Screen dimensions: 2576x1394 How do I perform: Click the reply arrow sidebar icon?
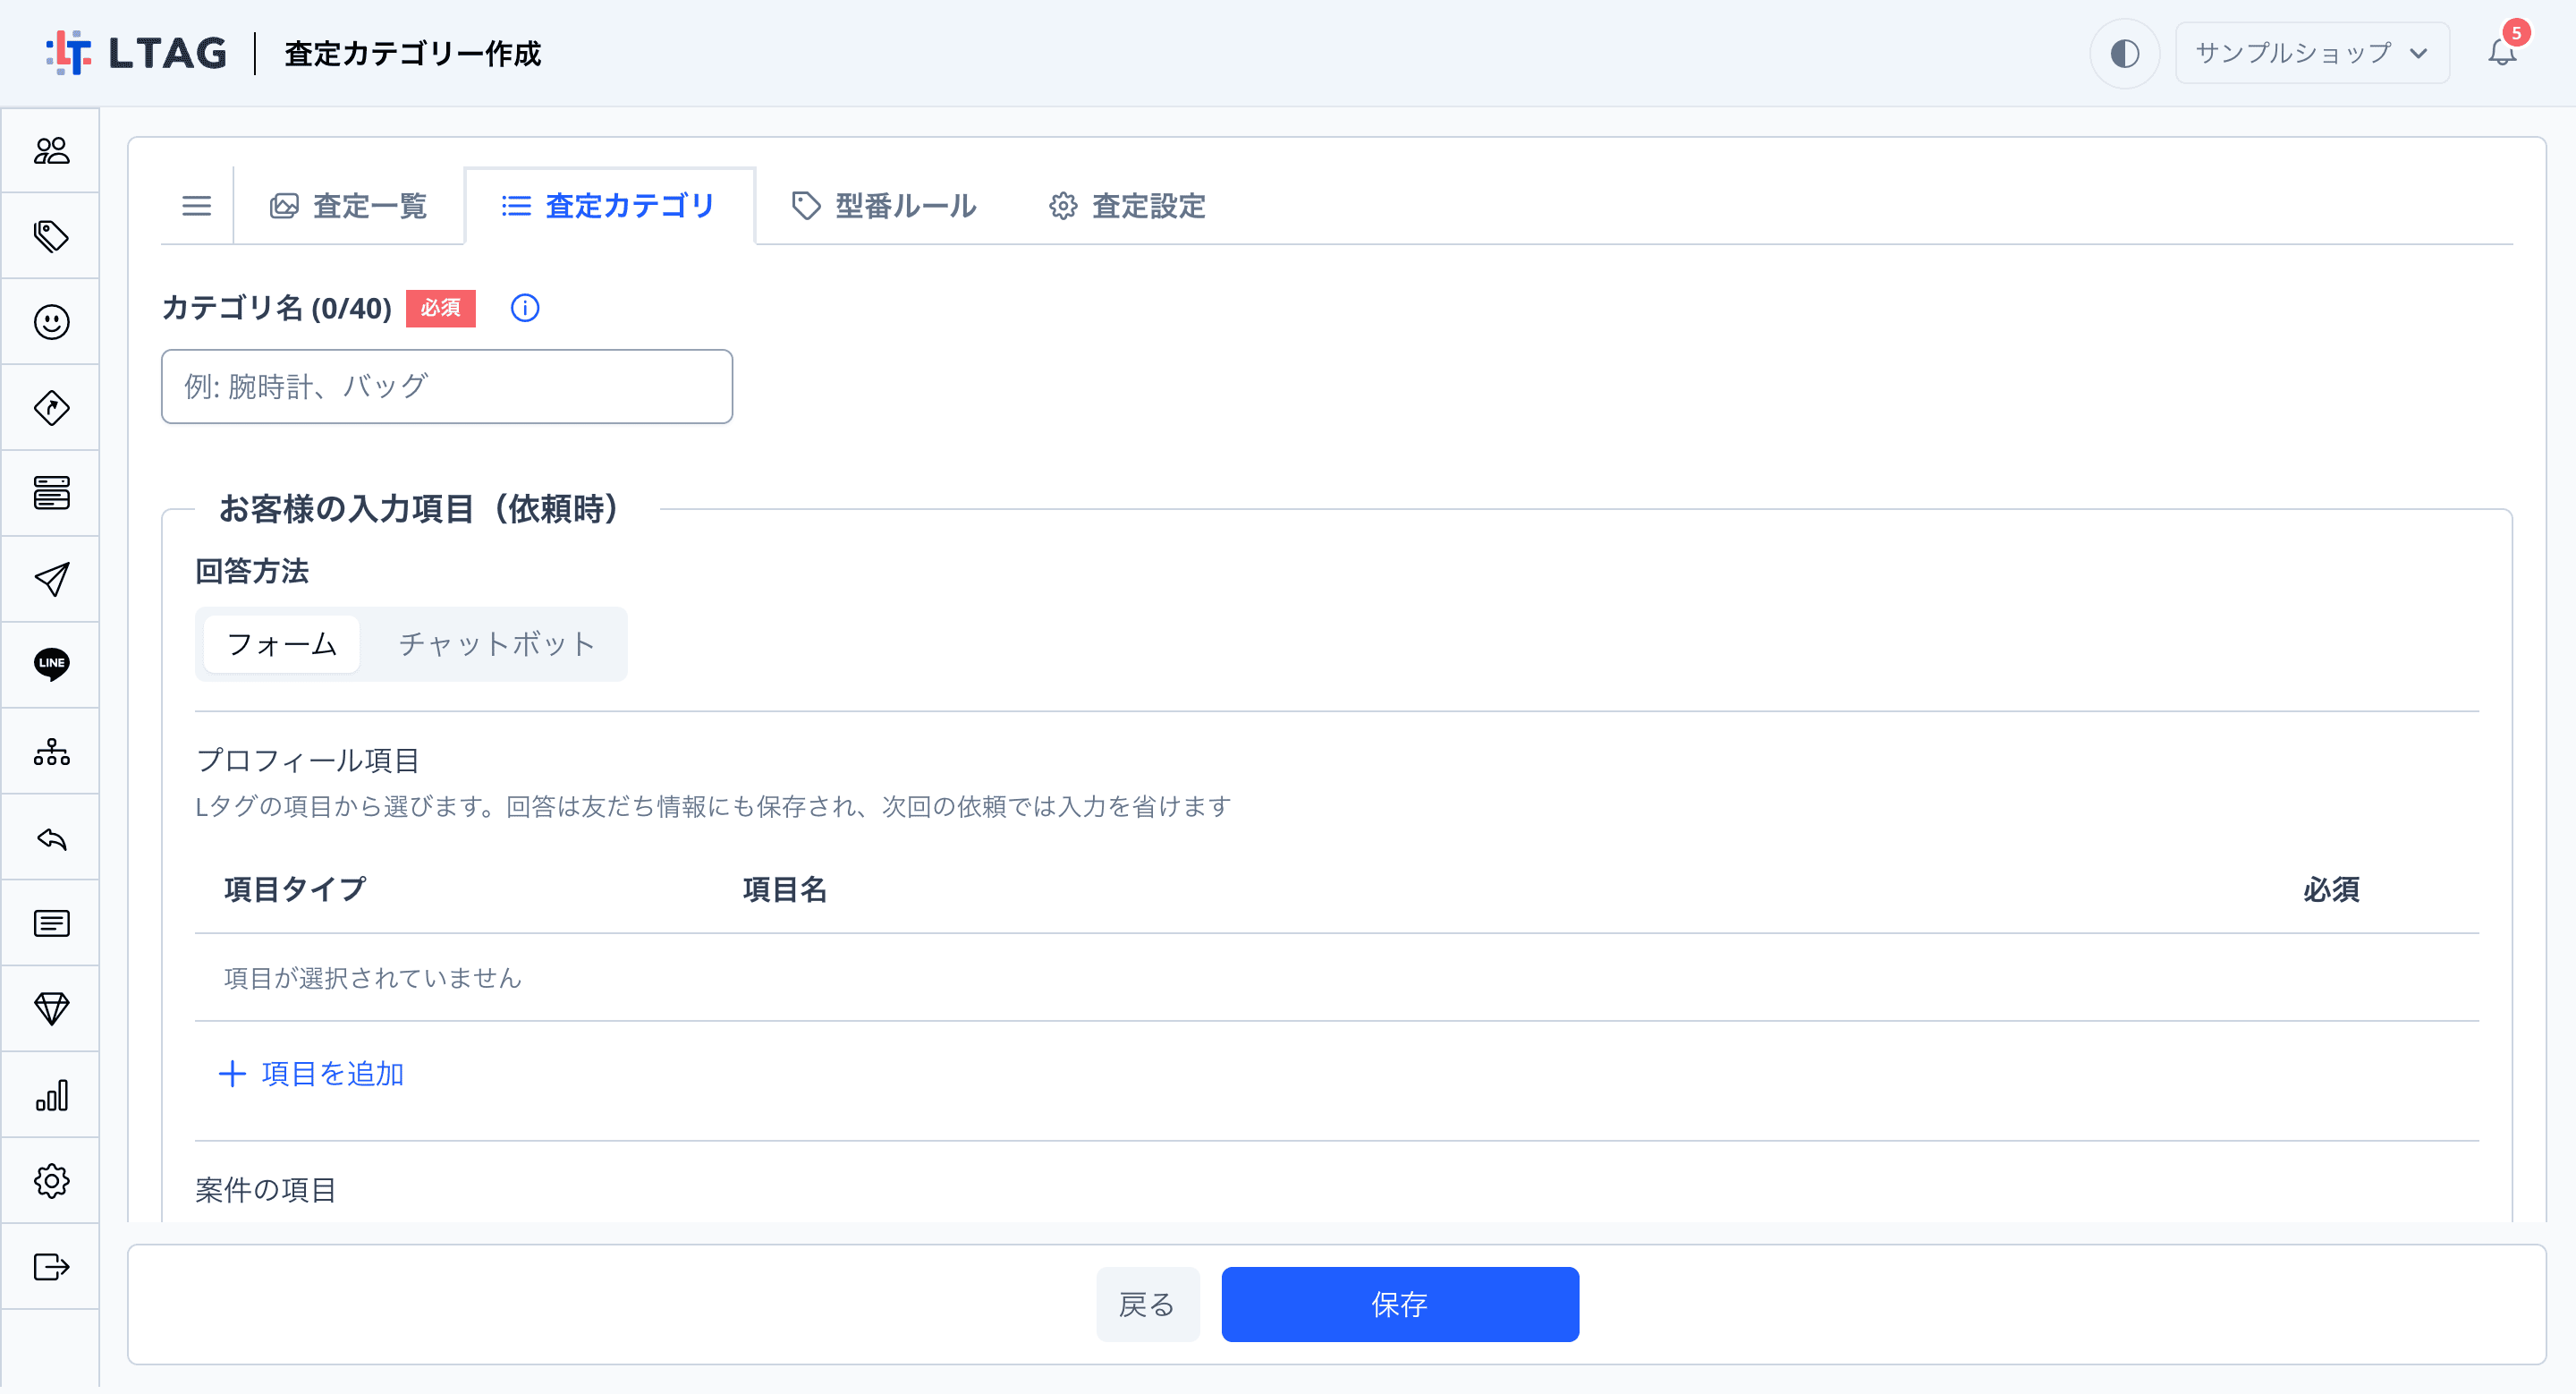point(51,838)
